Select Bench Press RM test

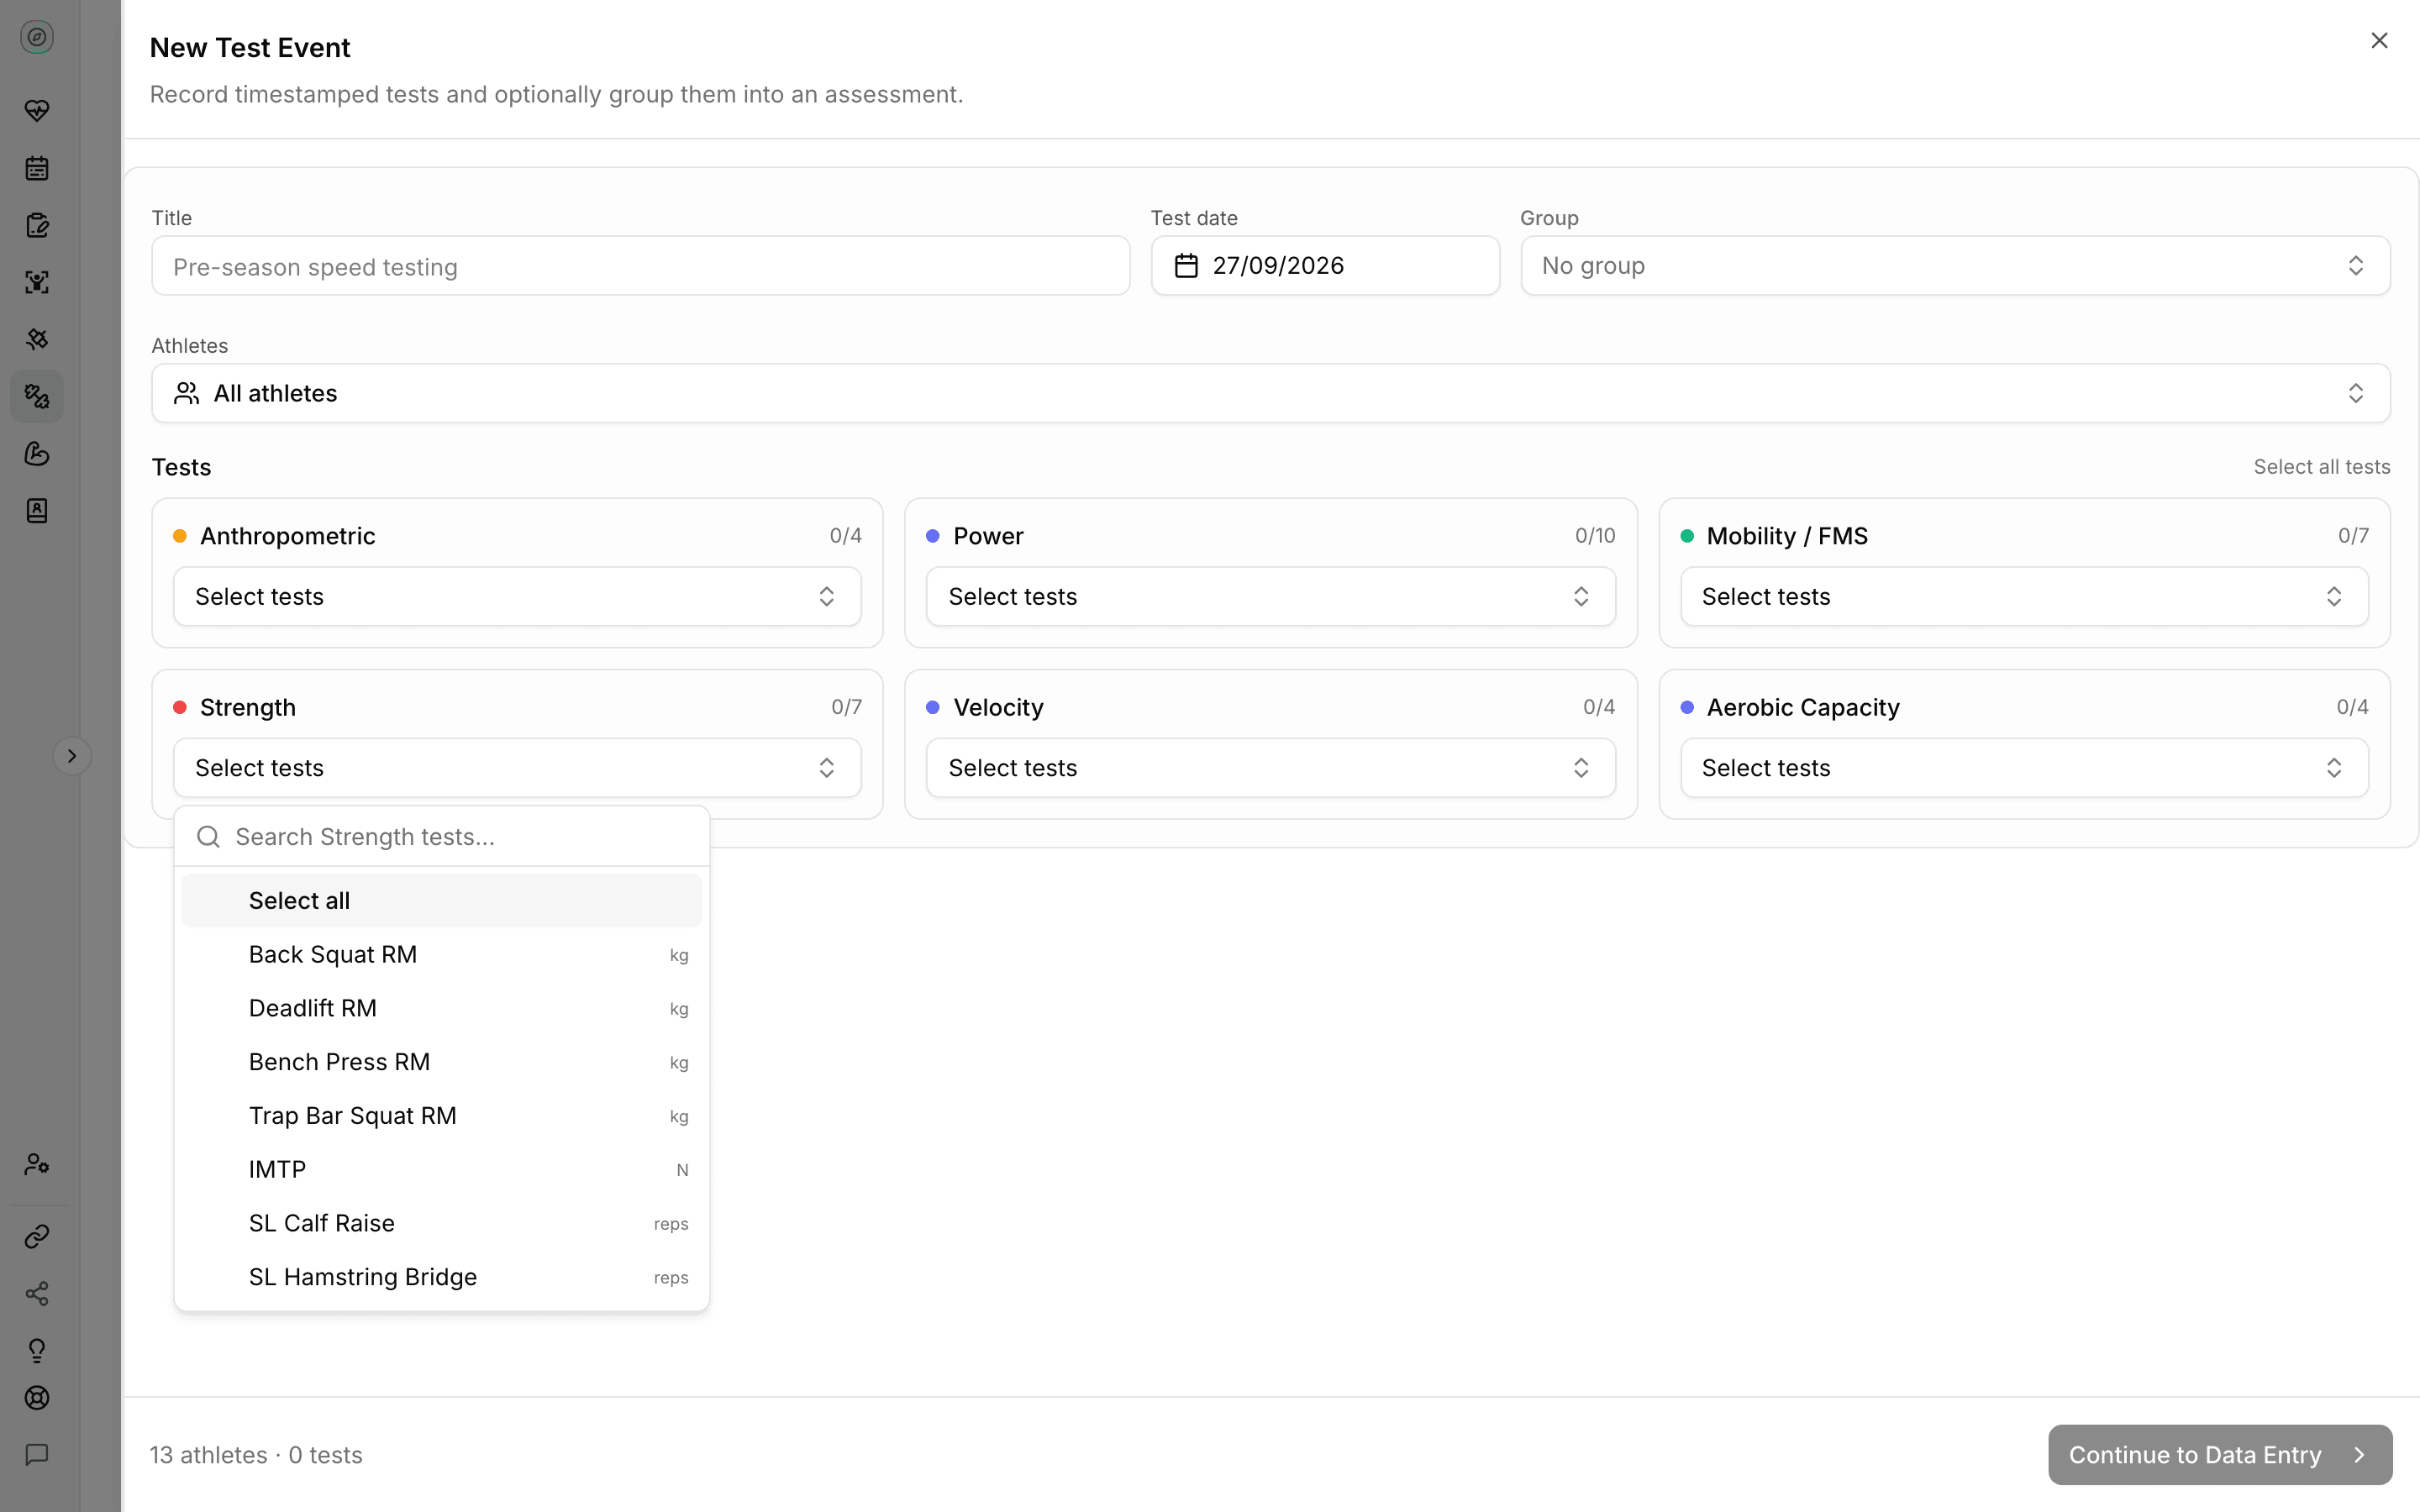tap(441, 1062)
